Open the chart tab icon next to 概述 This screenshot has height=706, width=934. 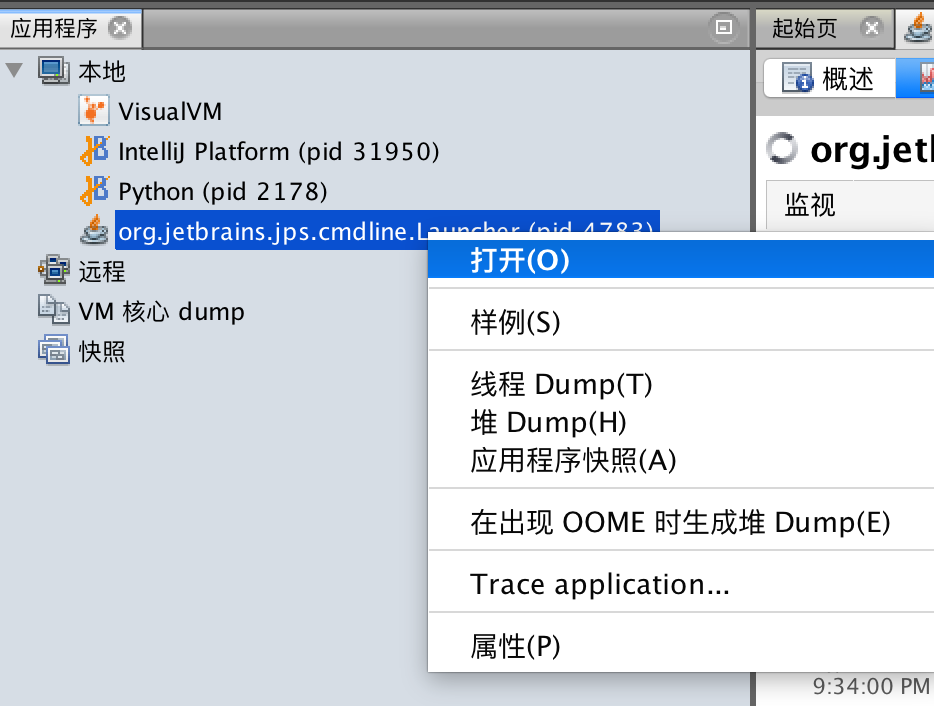[927, 78]
